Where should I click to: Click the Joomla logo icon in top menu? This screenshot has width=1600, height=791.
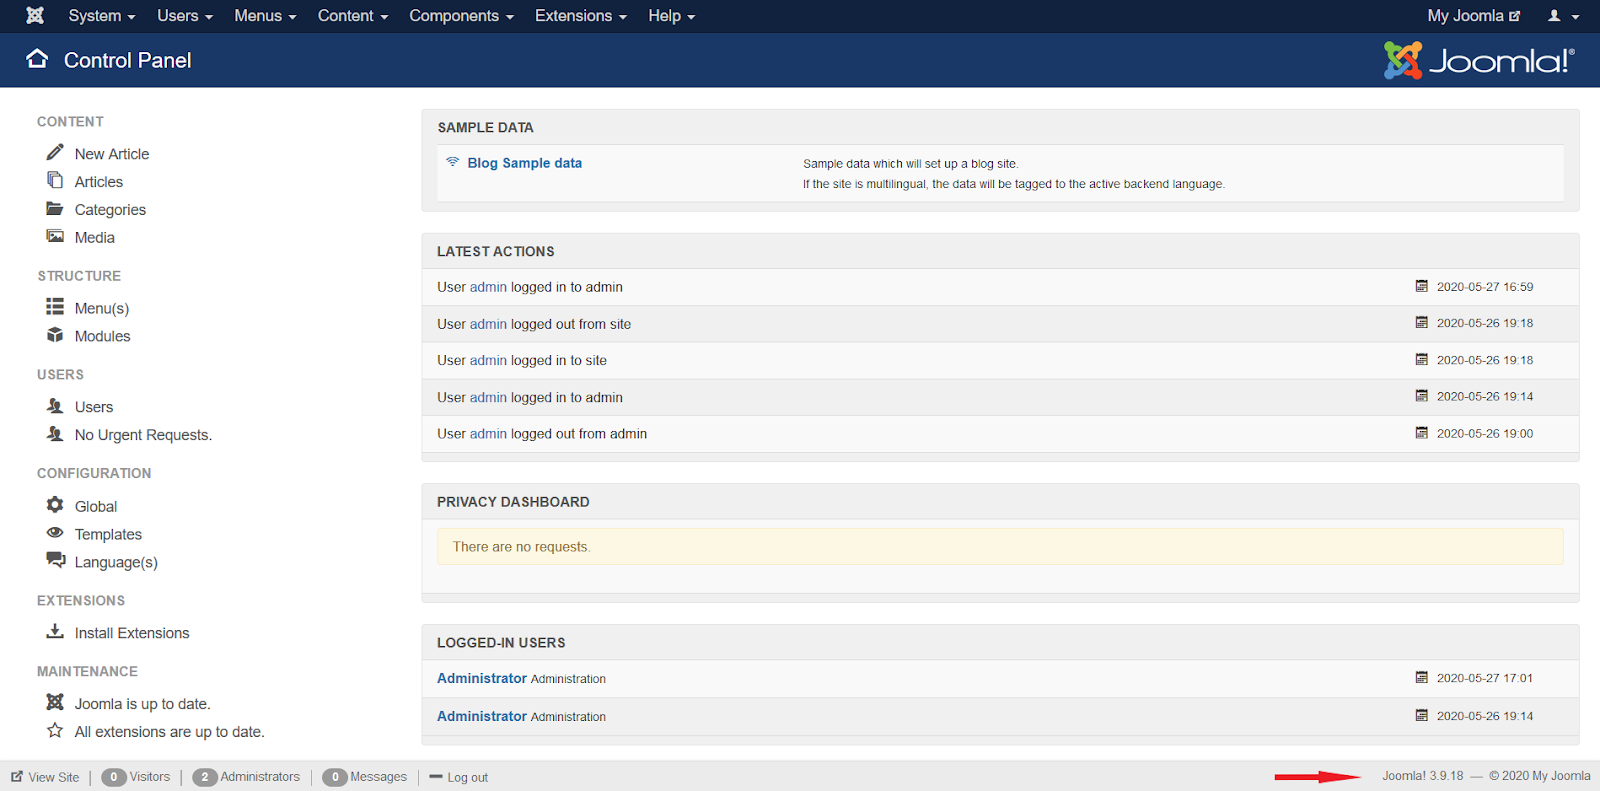pyautogui.click(x=35, y=16)
